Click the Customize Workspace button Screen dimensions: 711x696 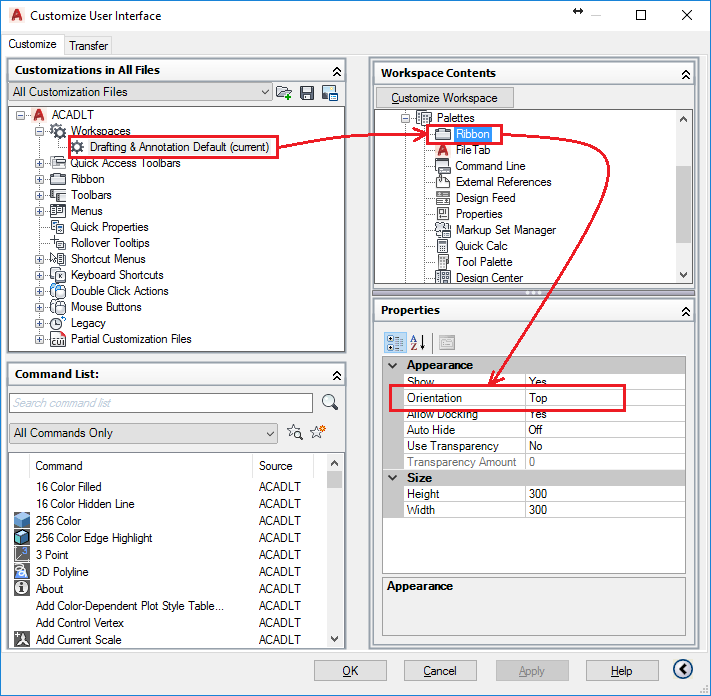[x=444, y=98]
